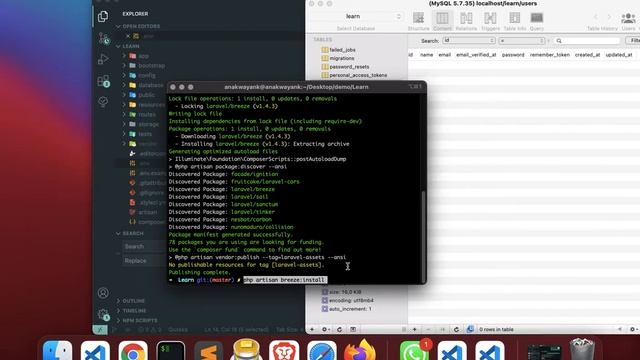Switch to Table Info view in Sequel Pro
The height and width of the screenshot is (360, 640).
tap(514, 21)
